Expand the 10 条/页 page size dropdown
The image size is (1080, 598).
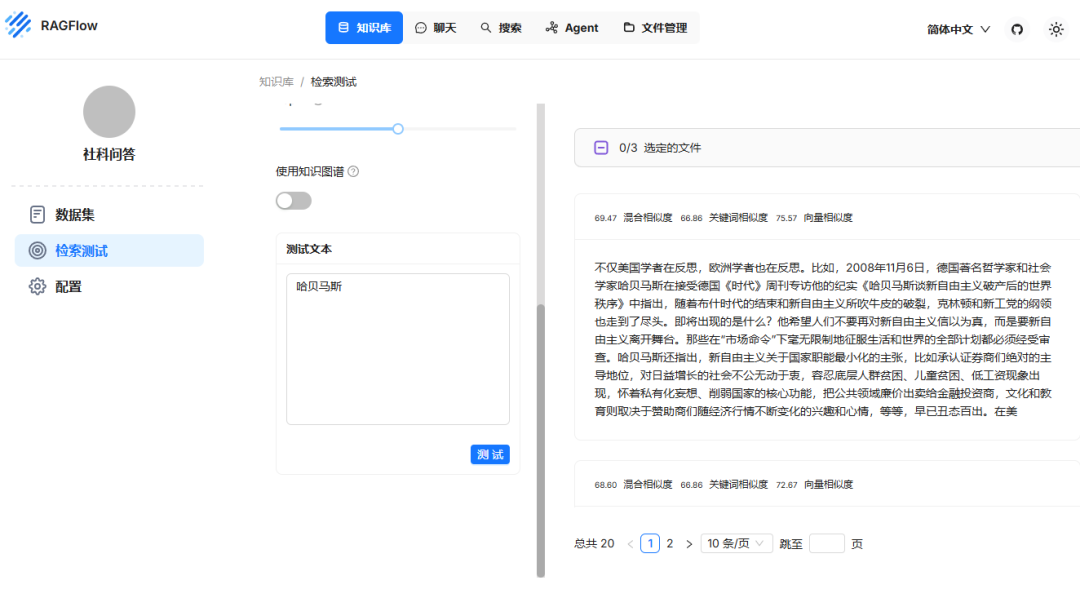736,544
